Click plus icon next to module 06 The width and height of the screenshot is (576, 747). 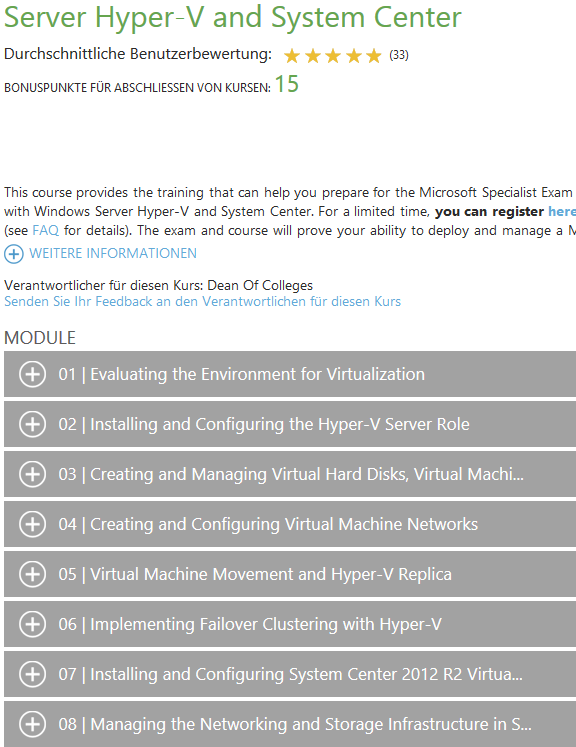[32, 624]
